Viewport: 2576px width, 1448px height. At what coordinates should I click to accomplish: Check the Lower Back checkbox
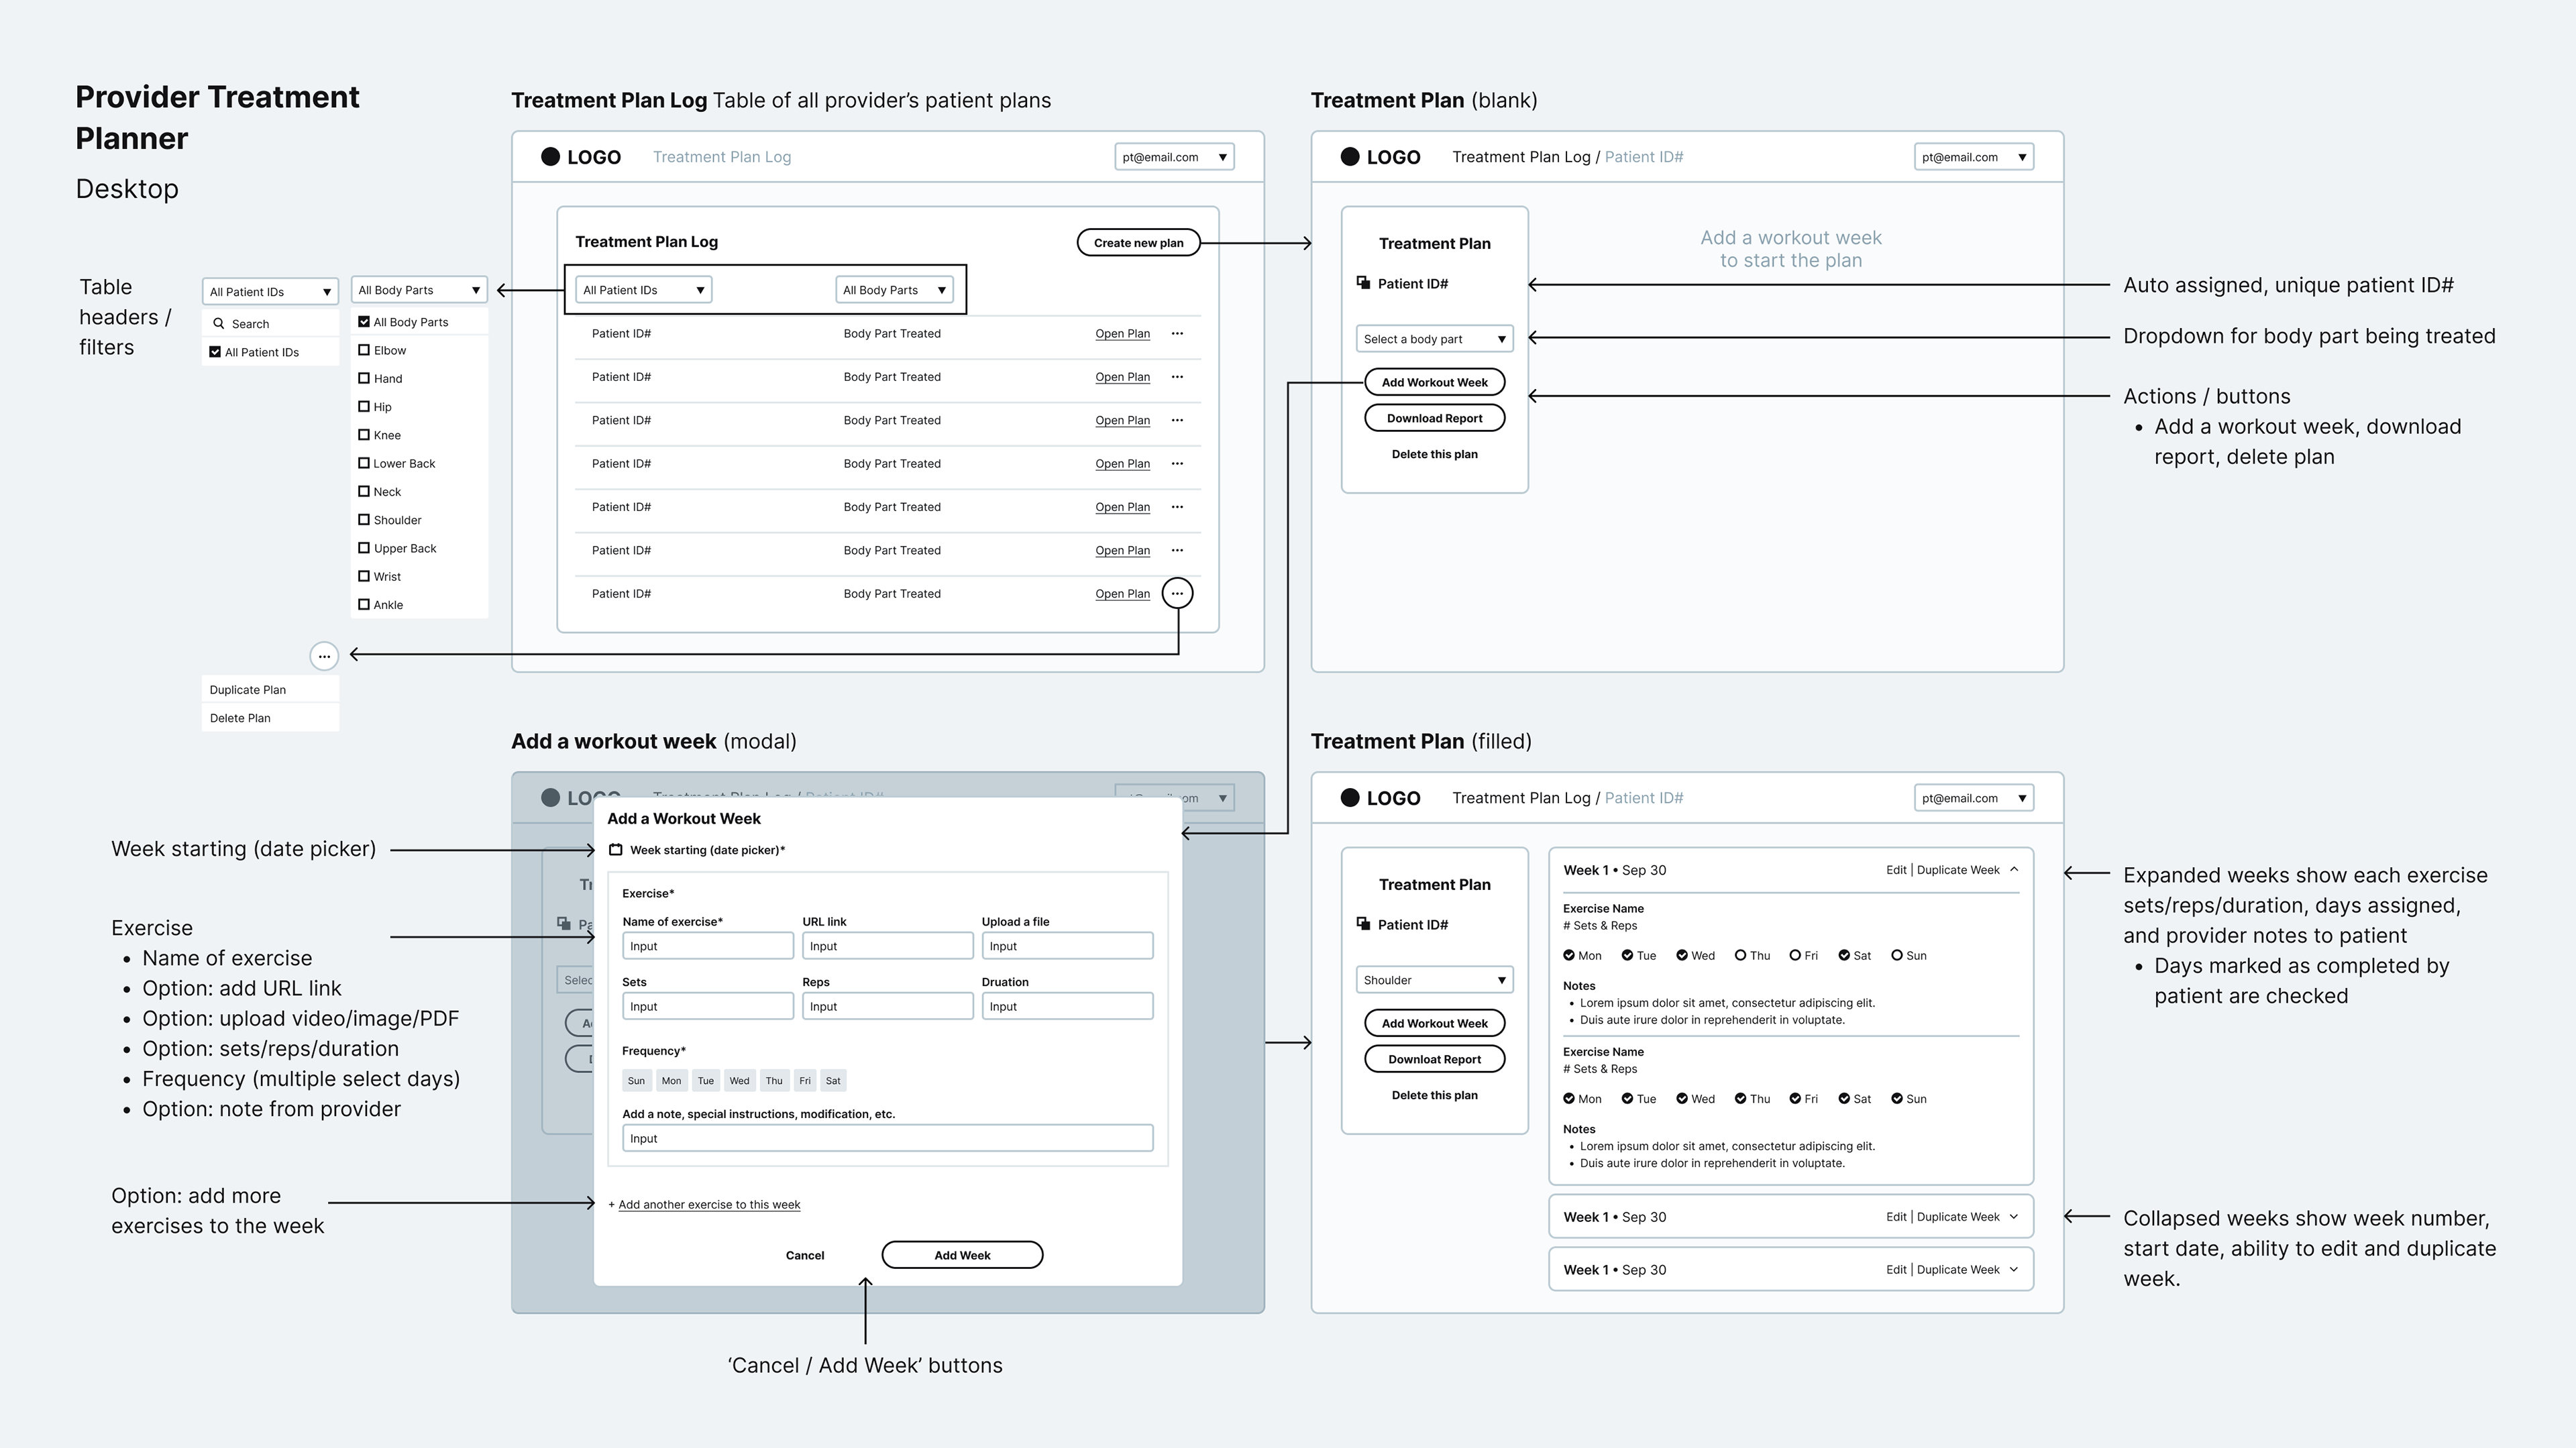coord(364,463)
